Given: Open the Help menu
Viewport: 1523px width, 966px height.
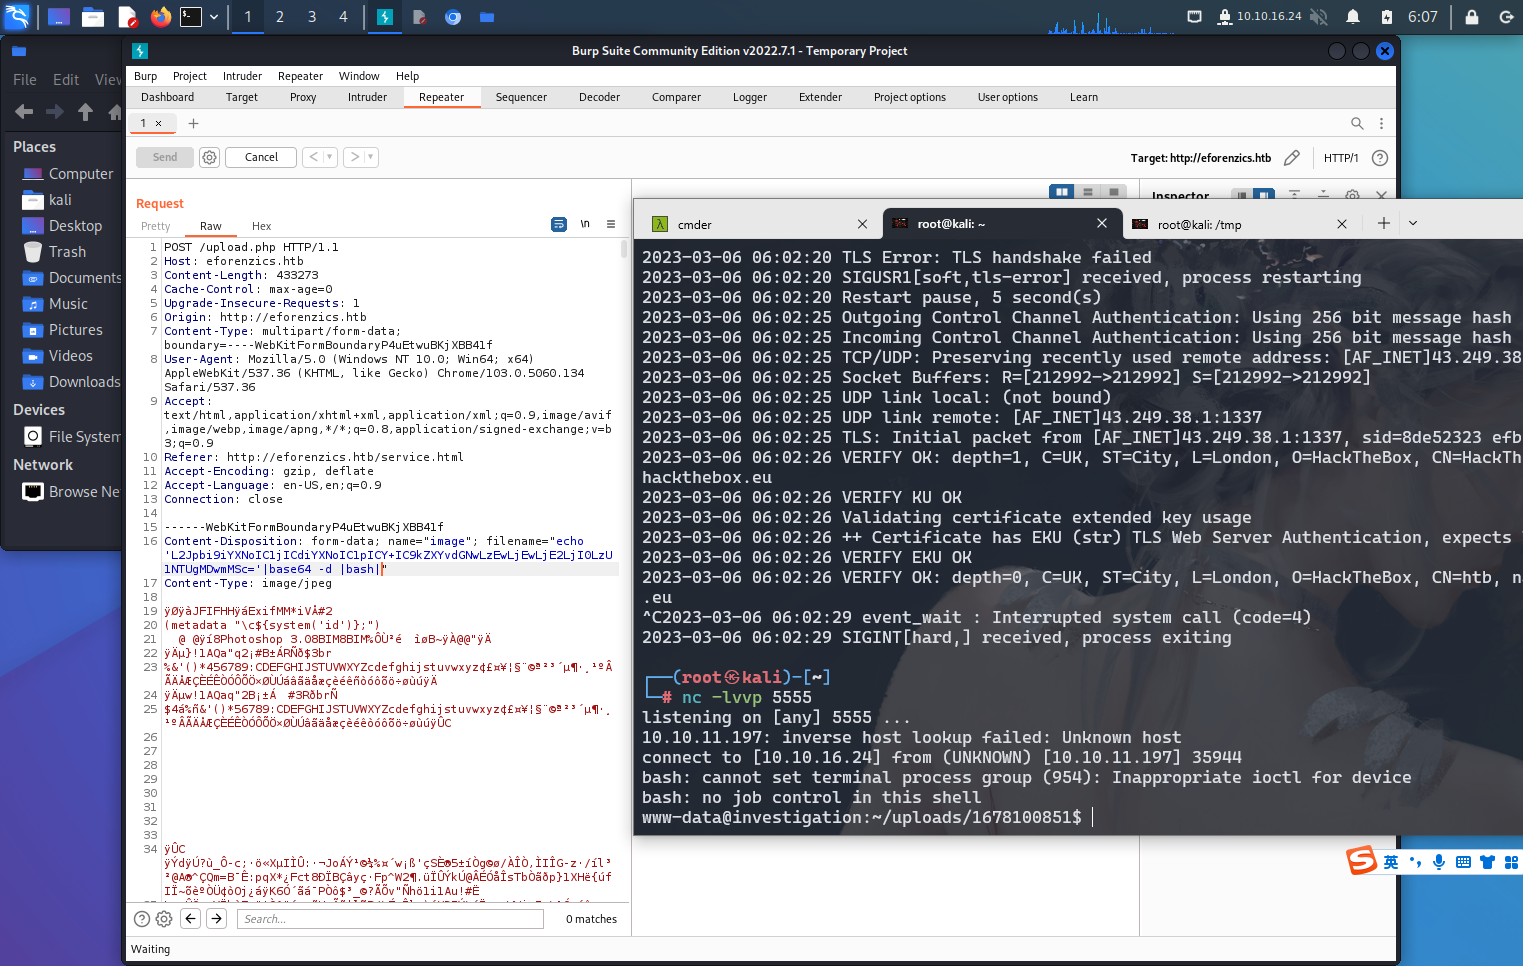Looking at the screenshot, I should point(407,76).
